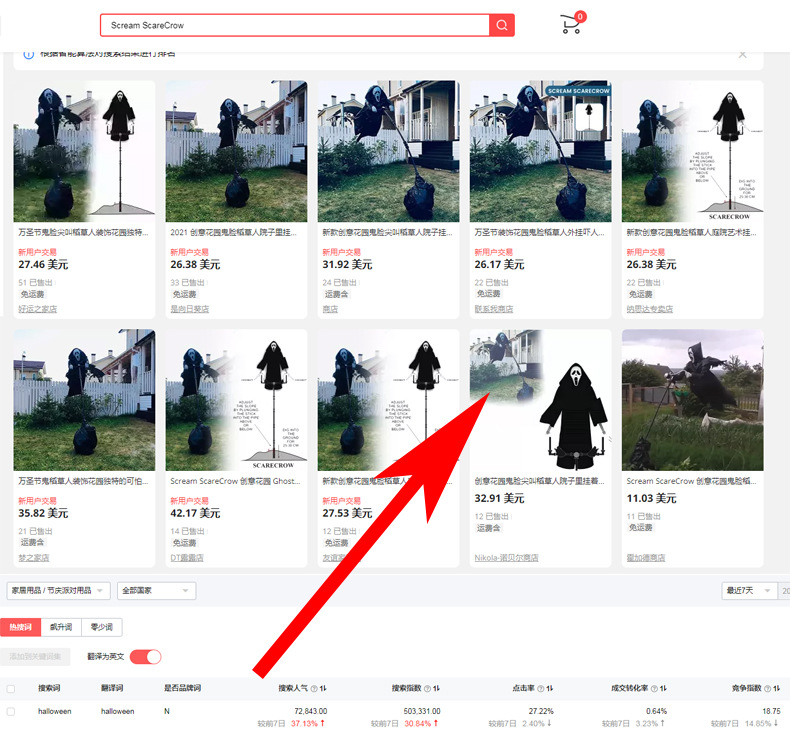Screen dimensions: 790x750
Task: Open product image priced 11.03 美元
Action: point(693,400)
